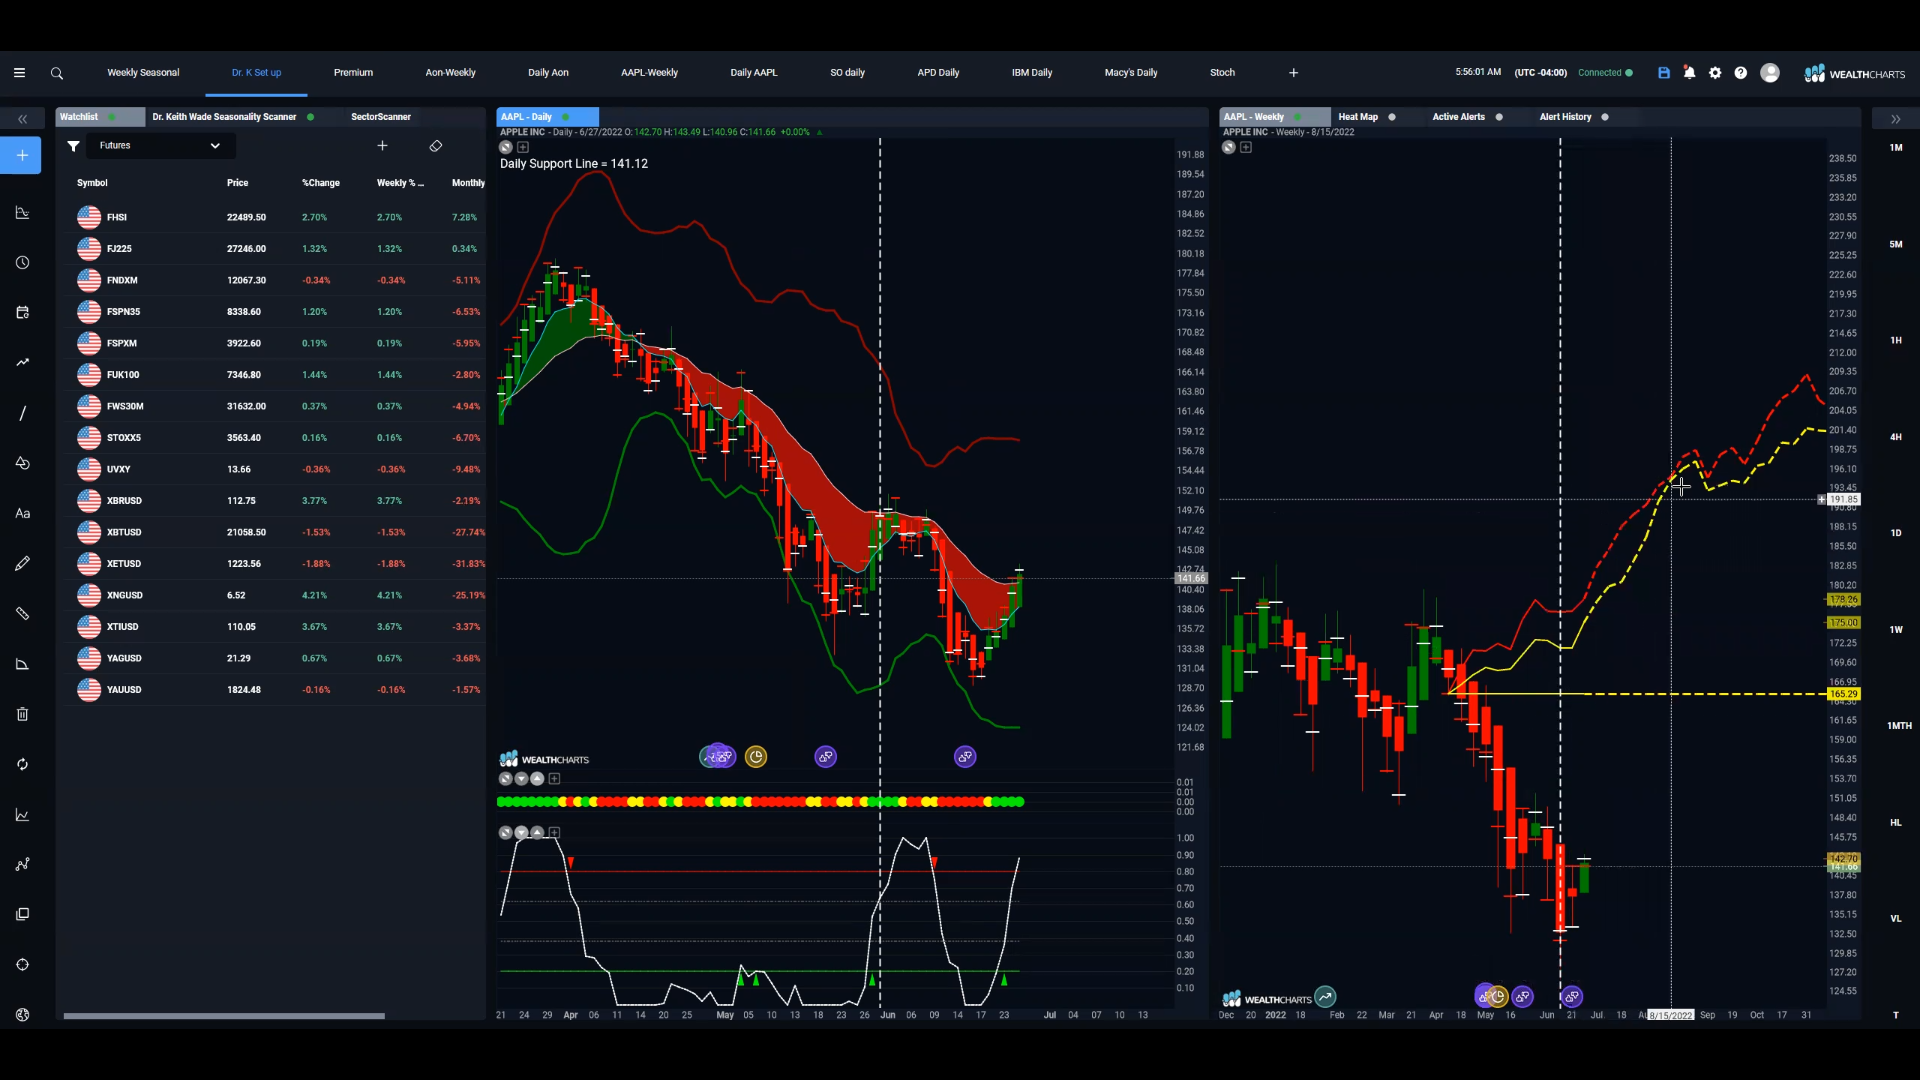Screen dimensions: 1920x1080
Task: Select the shapes drawing tool
Action: (22, 463)
